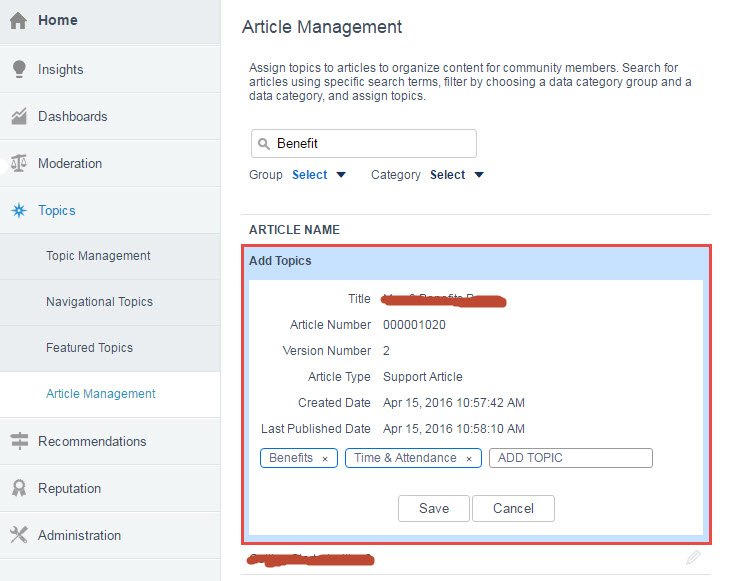Click the pencil edit icon on article row
731x581 pixels.
pos(693,558)
